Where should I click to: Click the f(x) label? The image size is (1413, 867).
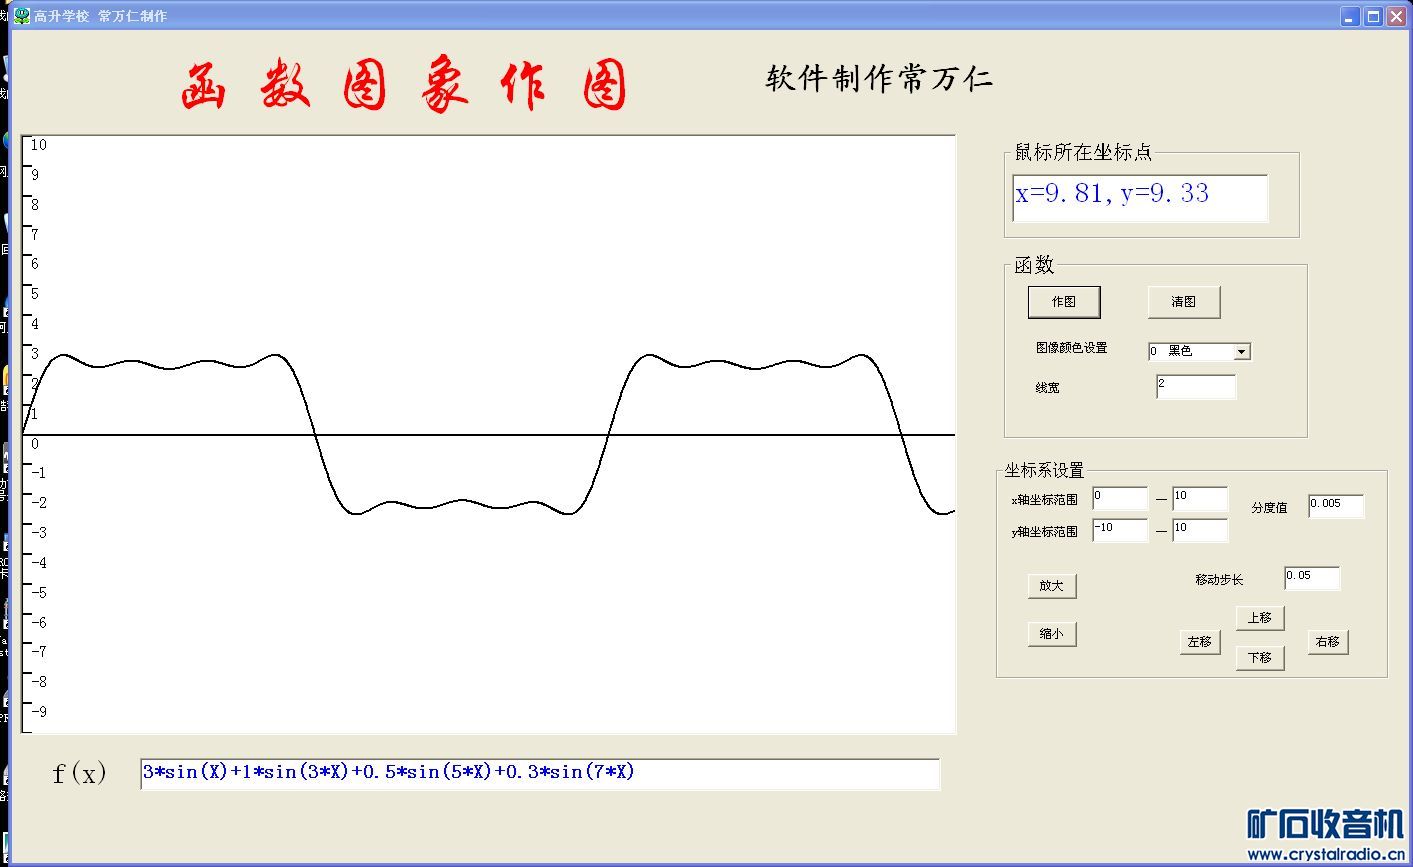coord(79,773)
